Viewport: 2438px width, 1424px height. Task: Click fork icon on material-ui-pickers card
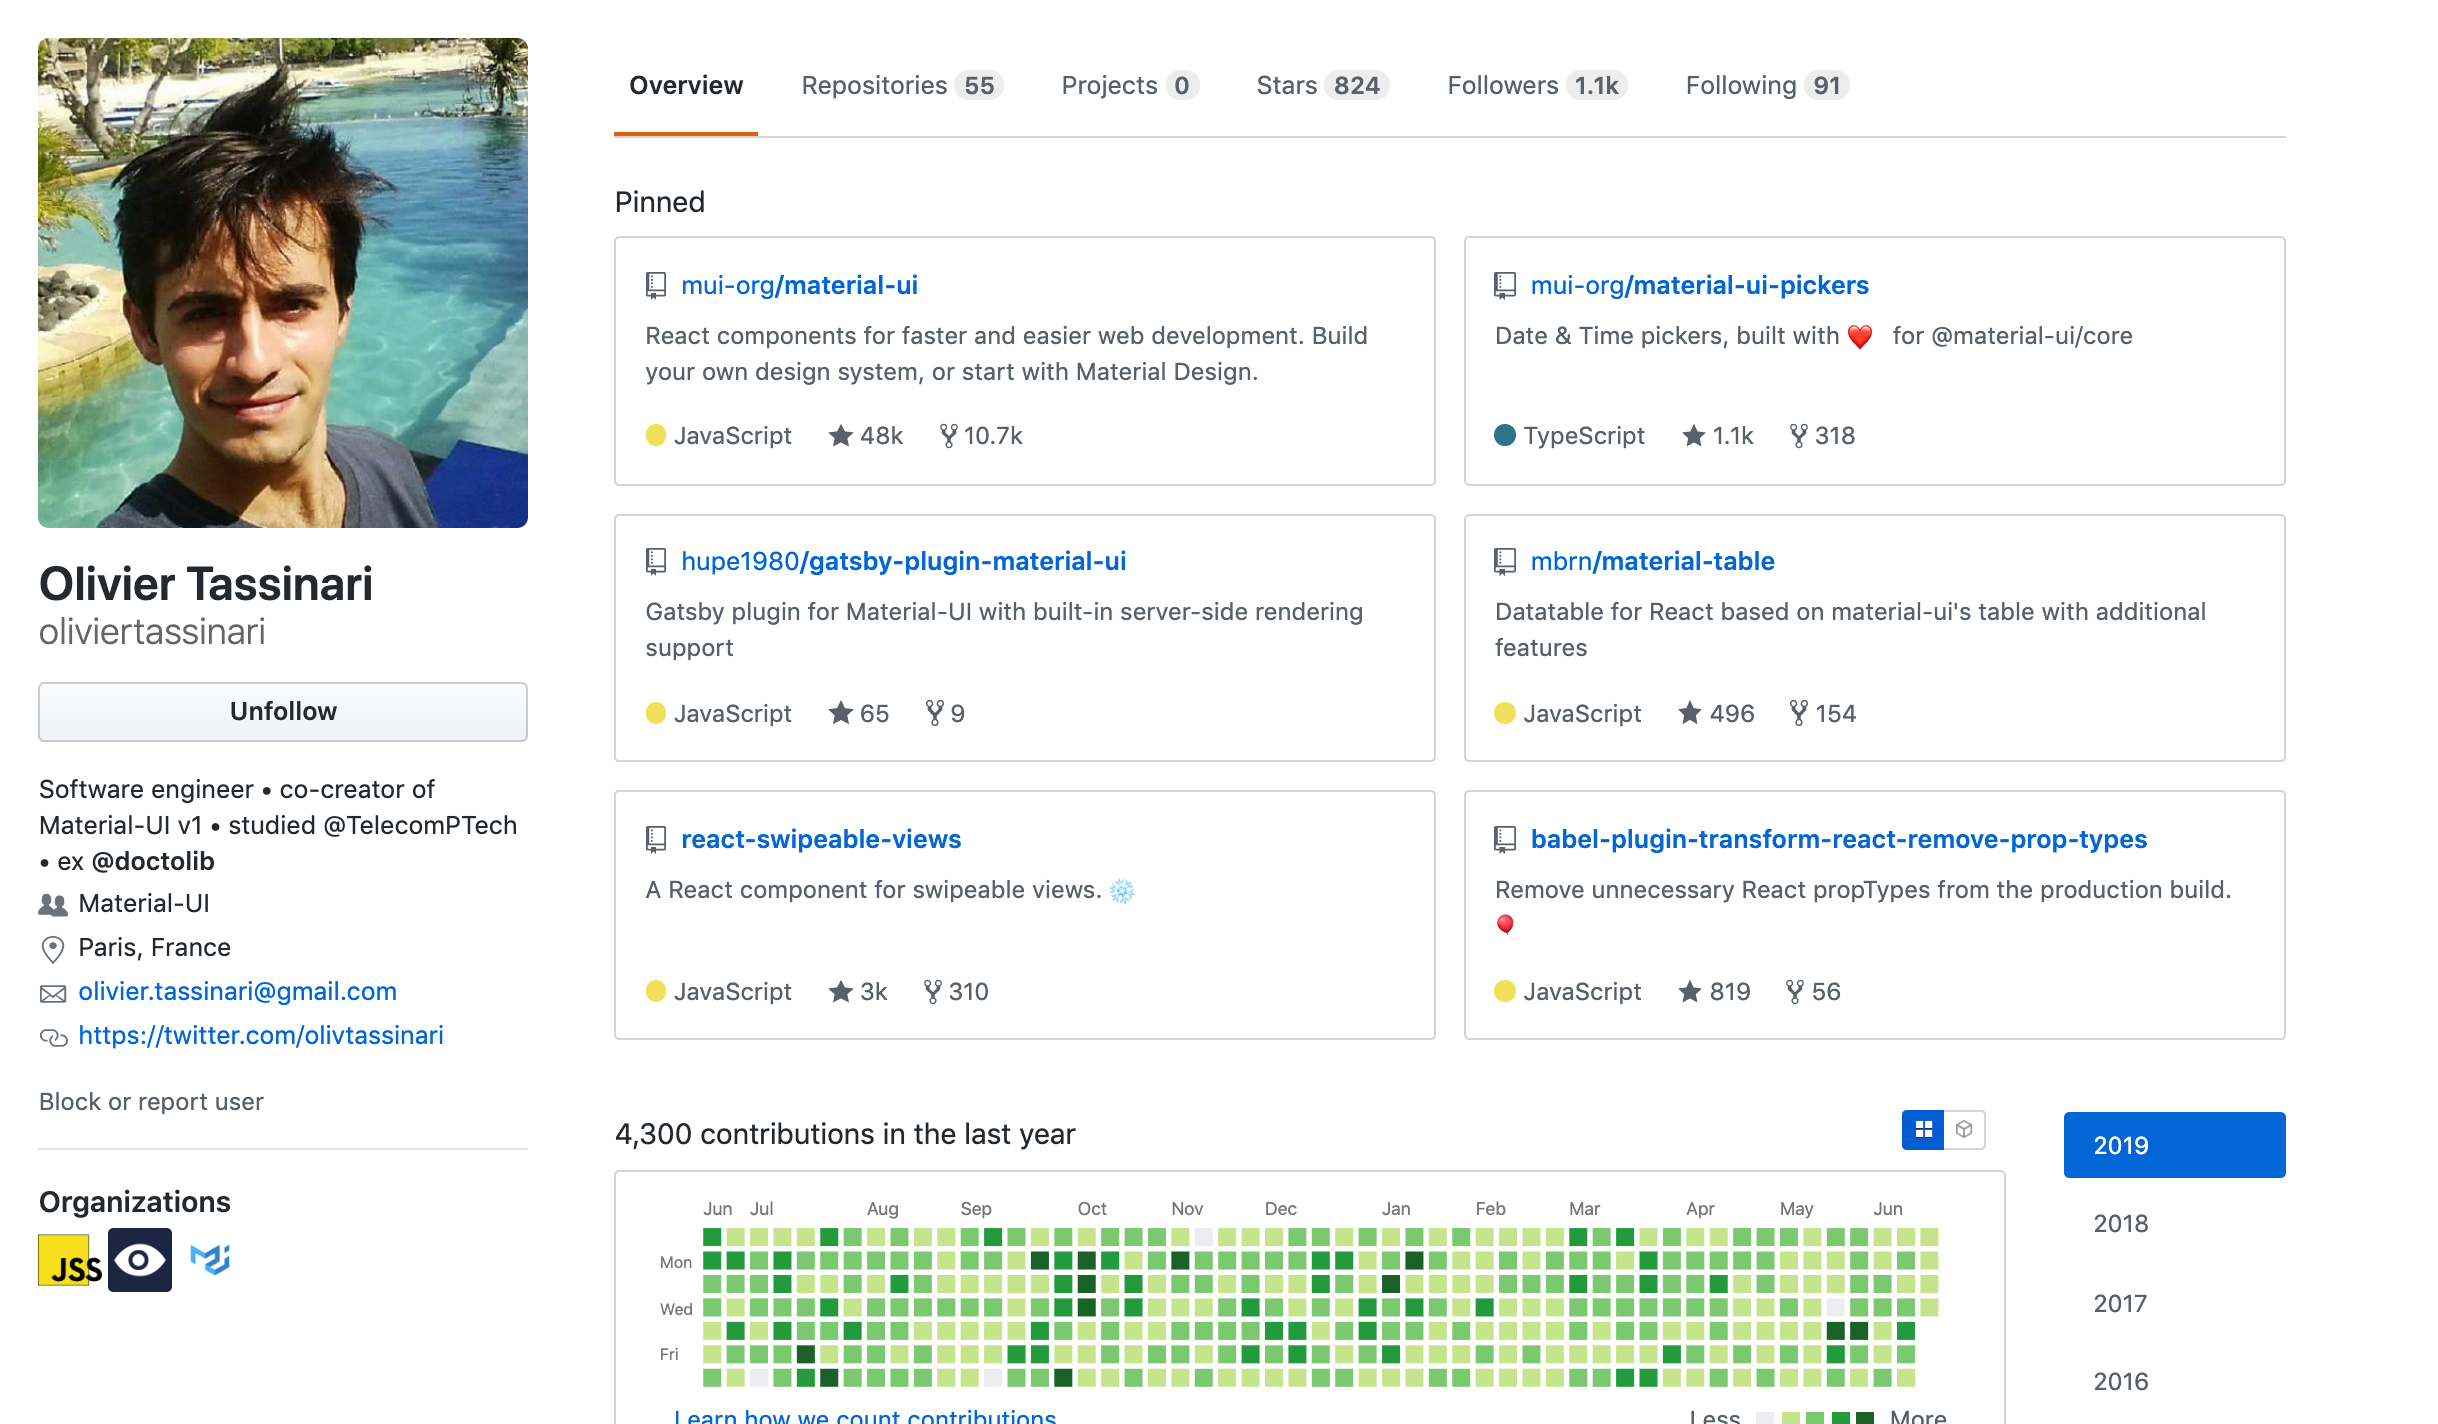tap(1798, 436)
